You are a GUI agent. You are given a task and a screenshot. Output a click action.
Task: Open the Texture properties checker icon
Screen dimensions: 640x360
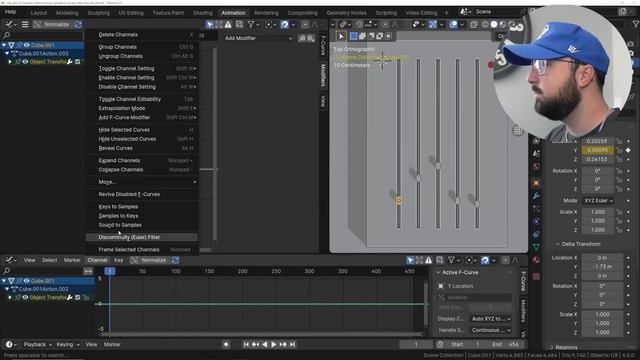(536, 276)
